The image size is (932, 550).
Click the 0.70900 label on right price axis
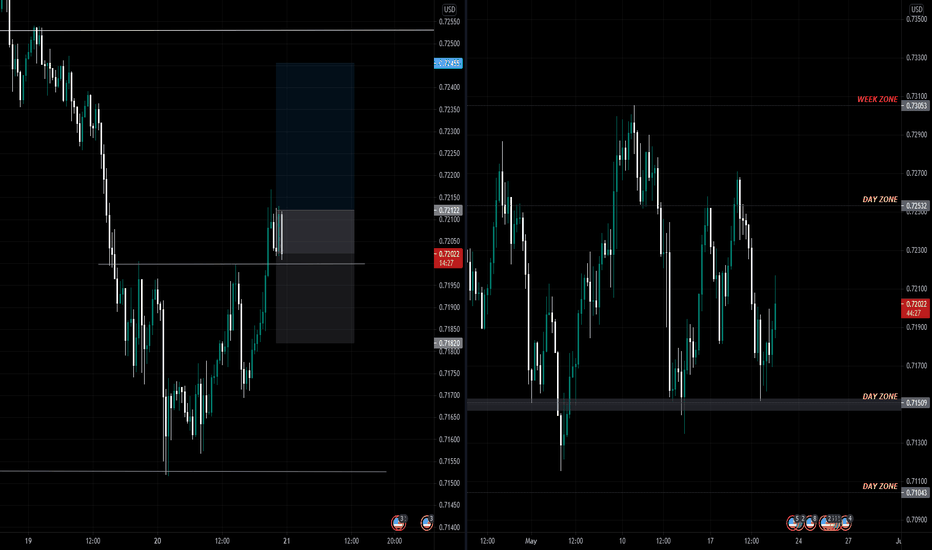click(917, 519)
